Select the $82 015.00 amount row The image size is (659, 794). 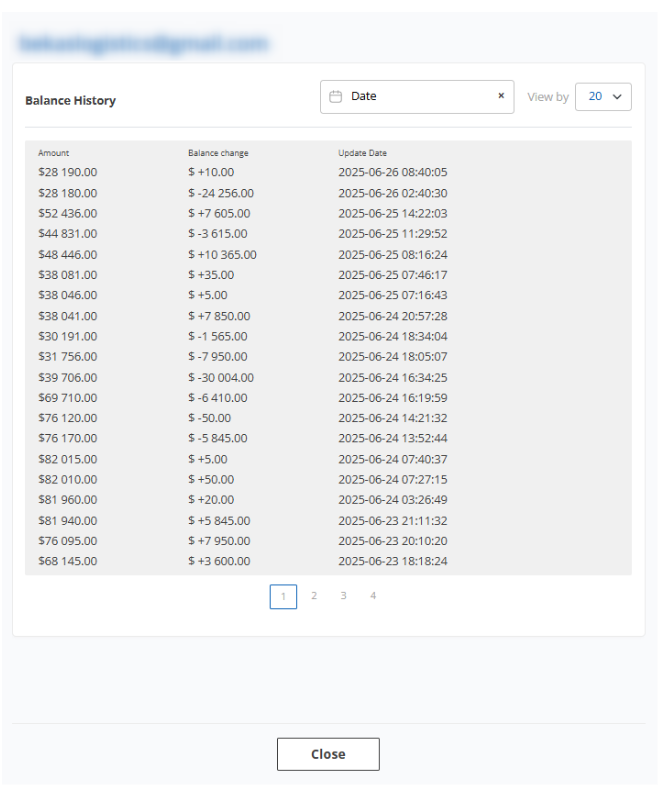tap(67, 459)
